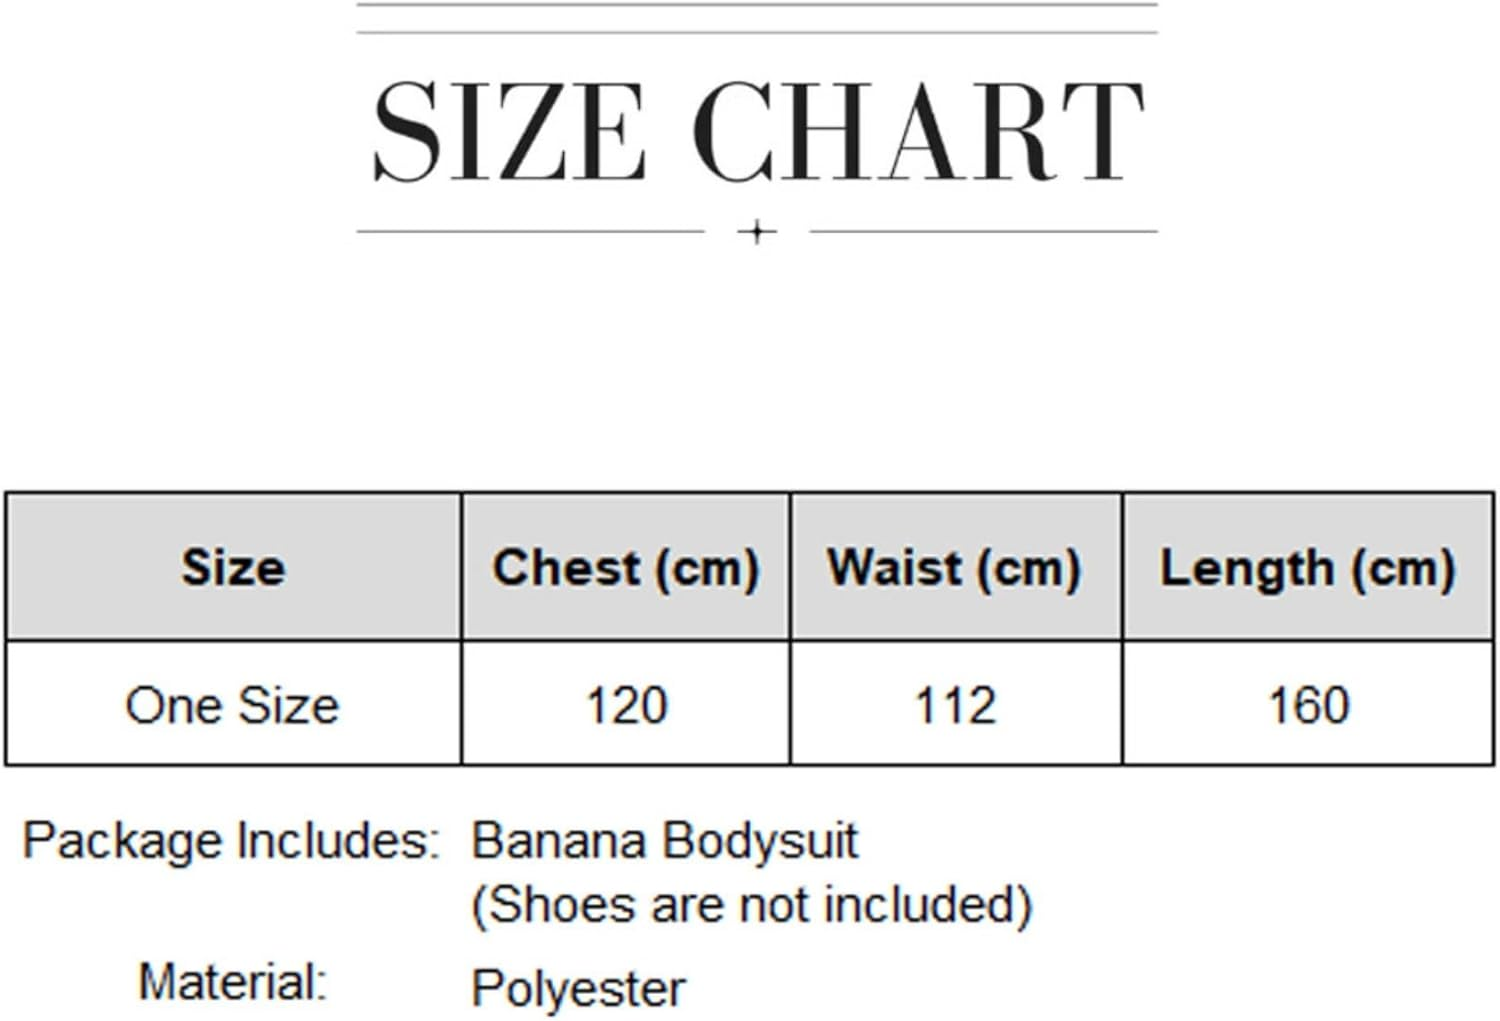
Task: Click the Package Includes label
Action: (x=231, y=840)
